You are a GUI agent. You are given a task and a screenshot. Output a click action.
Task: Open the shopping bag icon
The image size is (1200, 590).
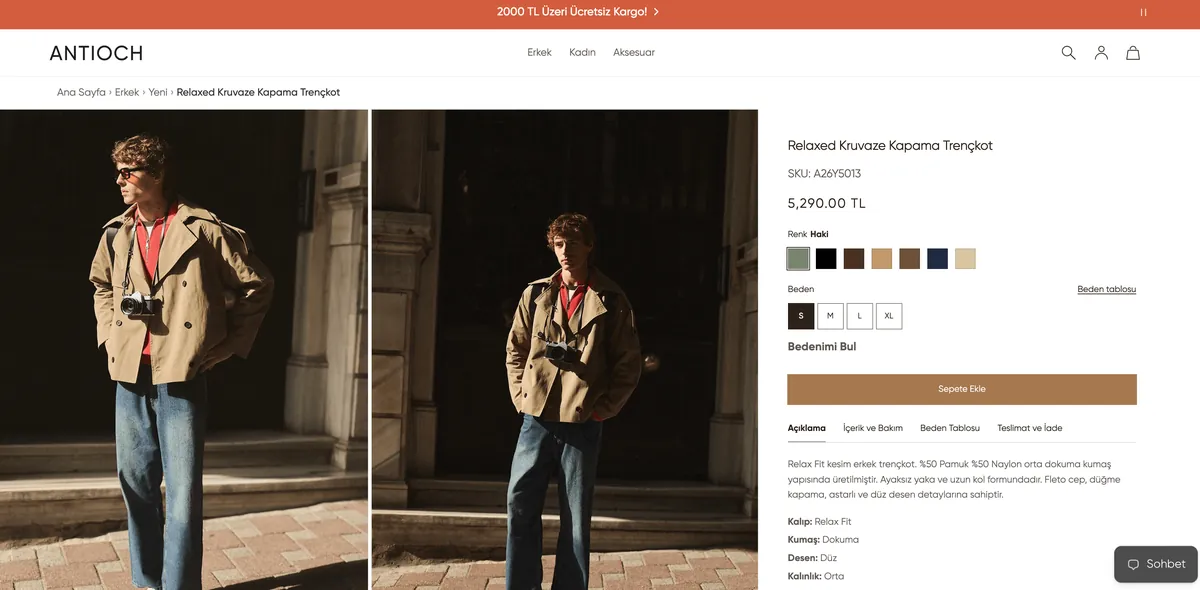tap(1133, 53)
